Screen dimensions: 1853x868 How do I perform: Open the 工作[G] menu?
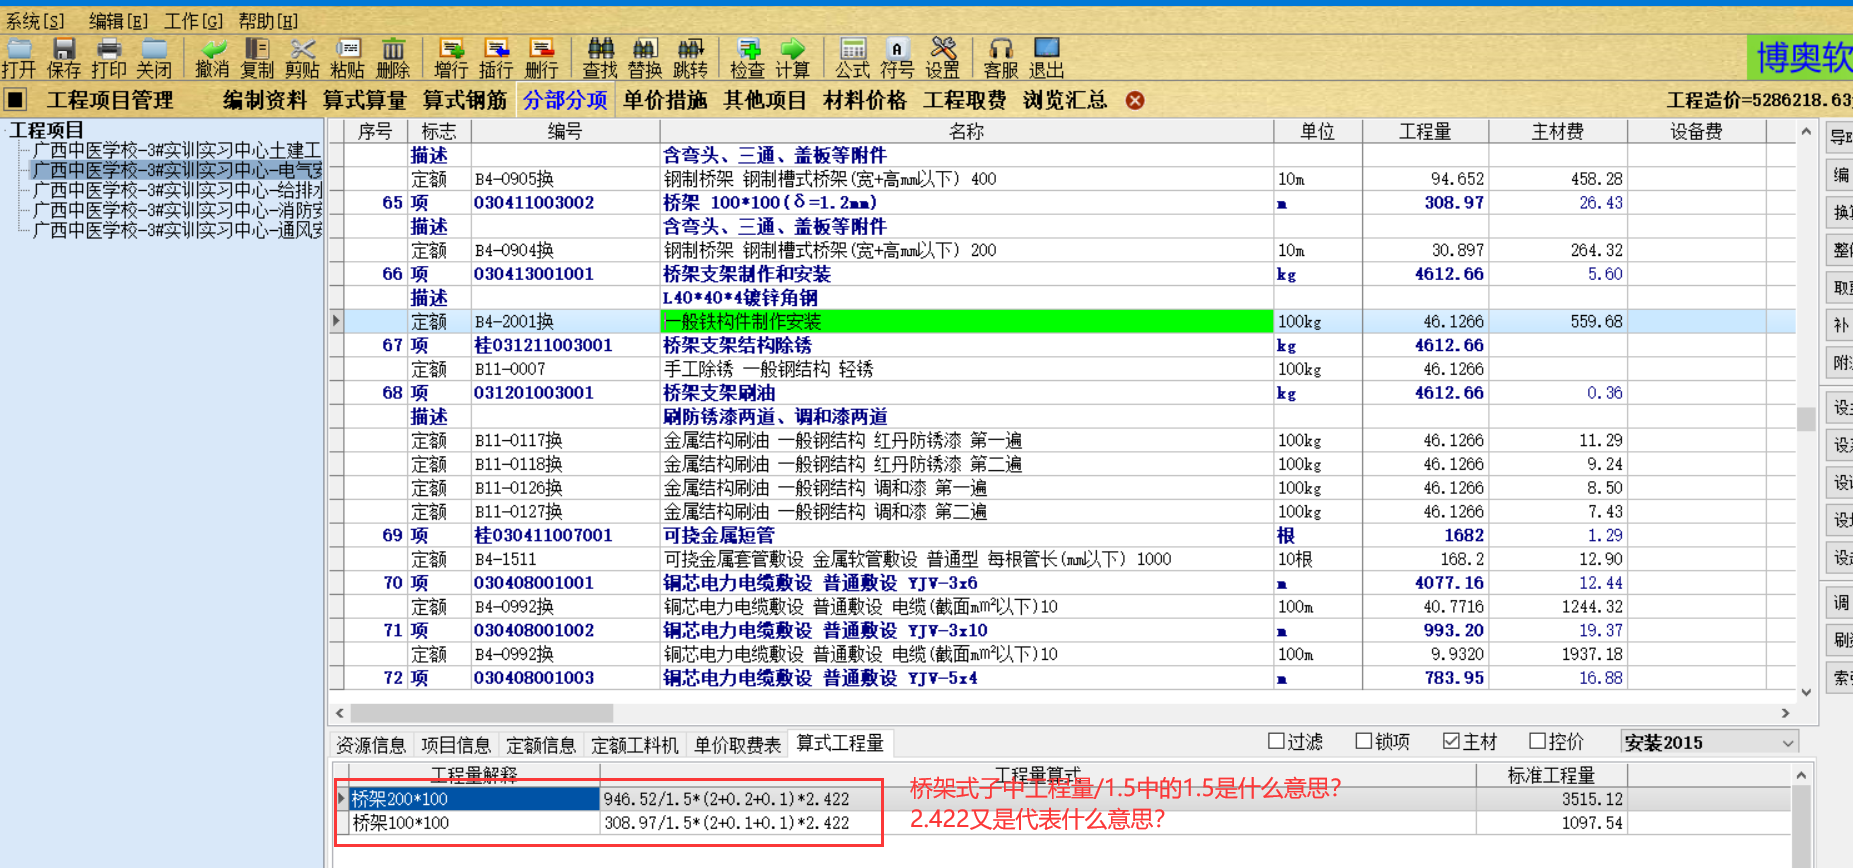point(193,21)
